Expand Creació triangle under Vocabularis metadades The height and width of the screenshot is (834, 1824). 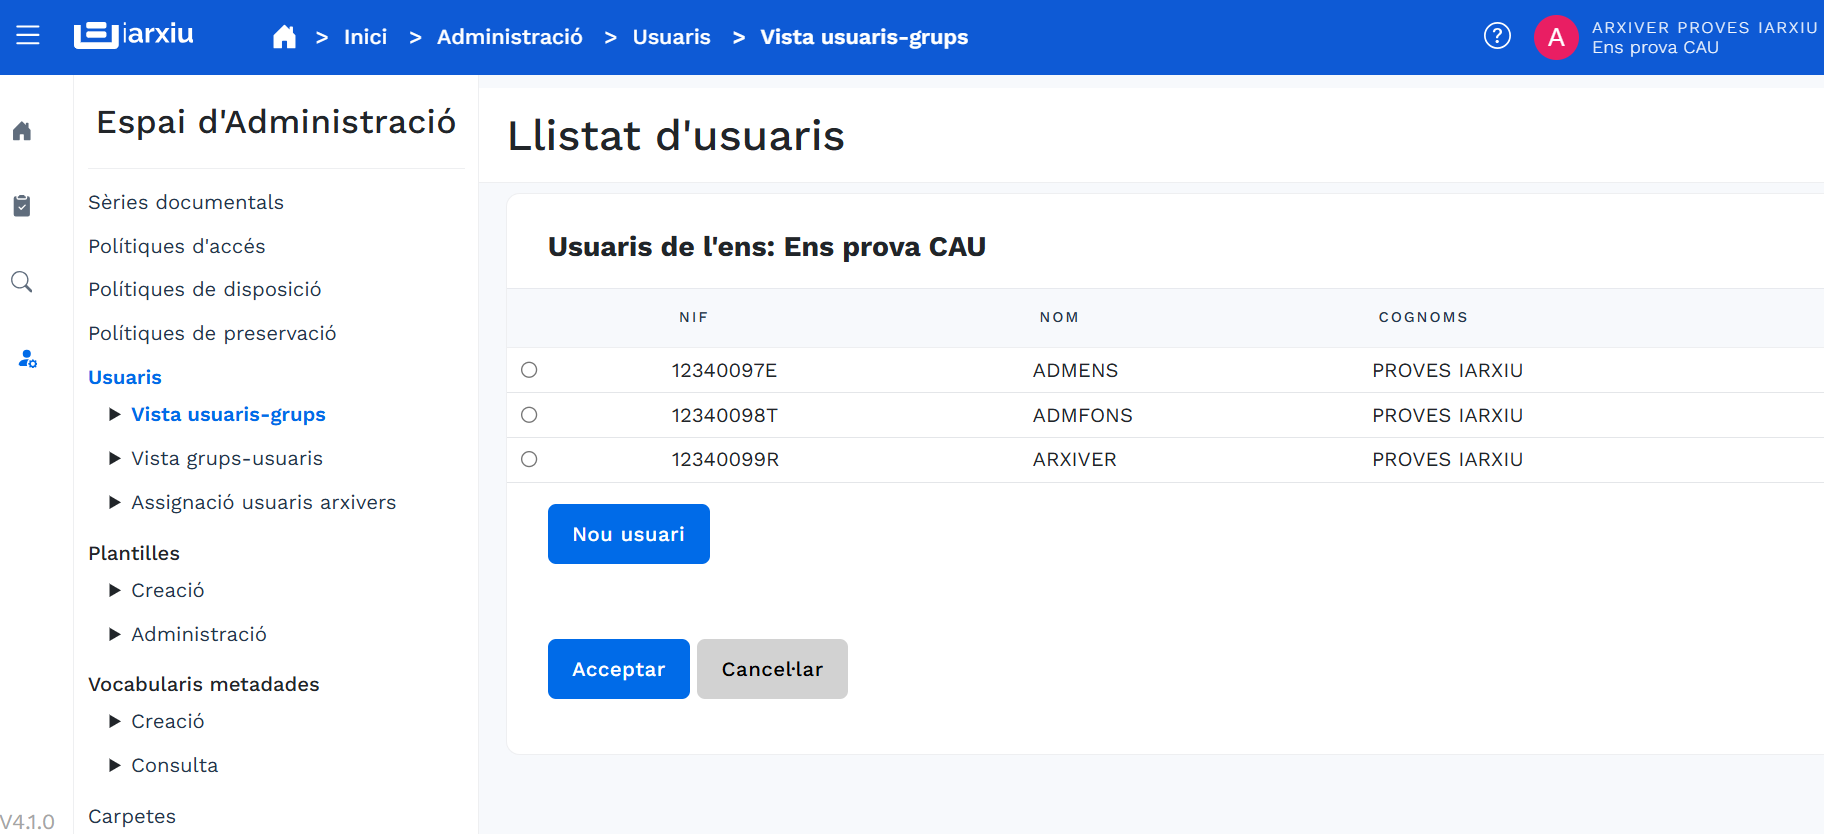(115, 721)
